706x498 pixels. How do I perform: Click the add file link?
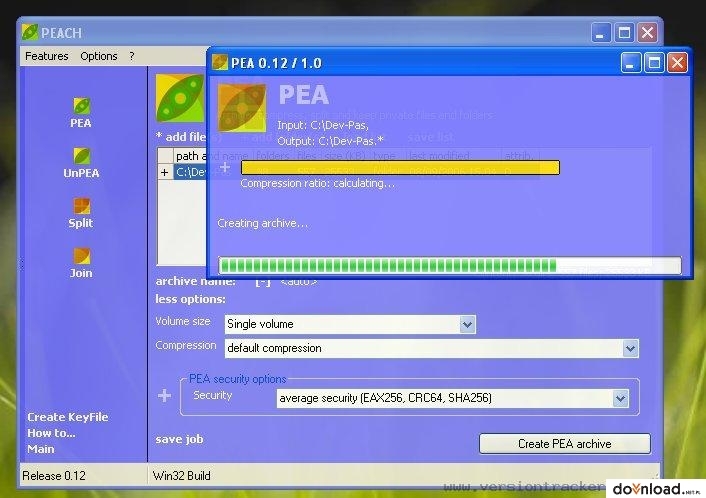pos(181,137)
